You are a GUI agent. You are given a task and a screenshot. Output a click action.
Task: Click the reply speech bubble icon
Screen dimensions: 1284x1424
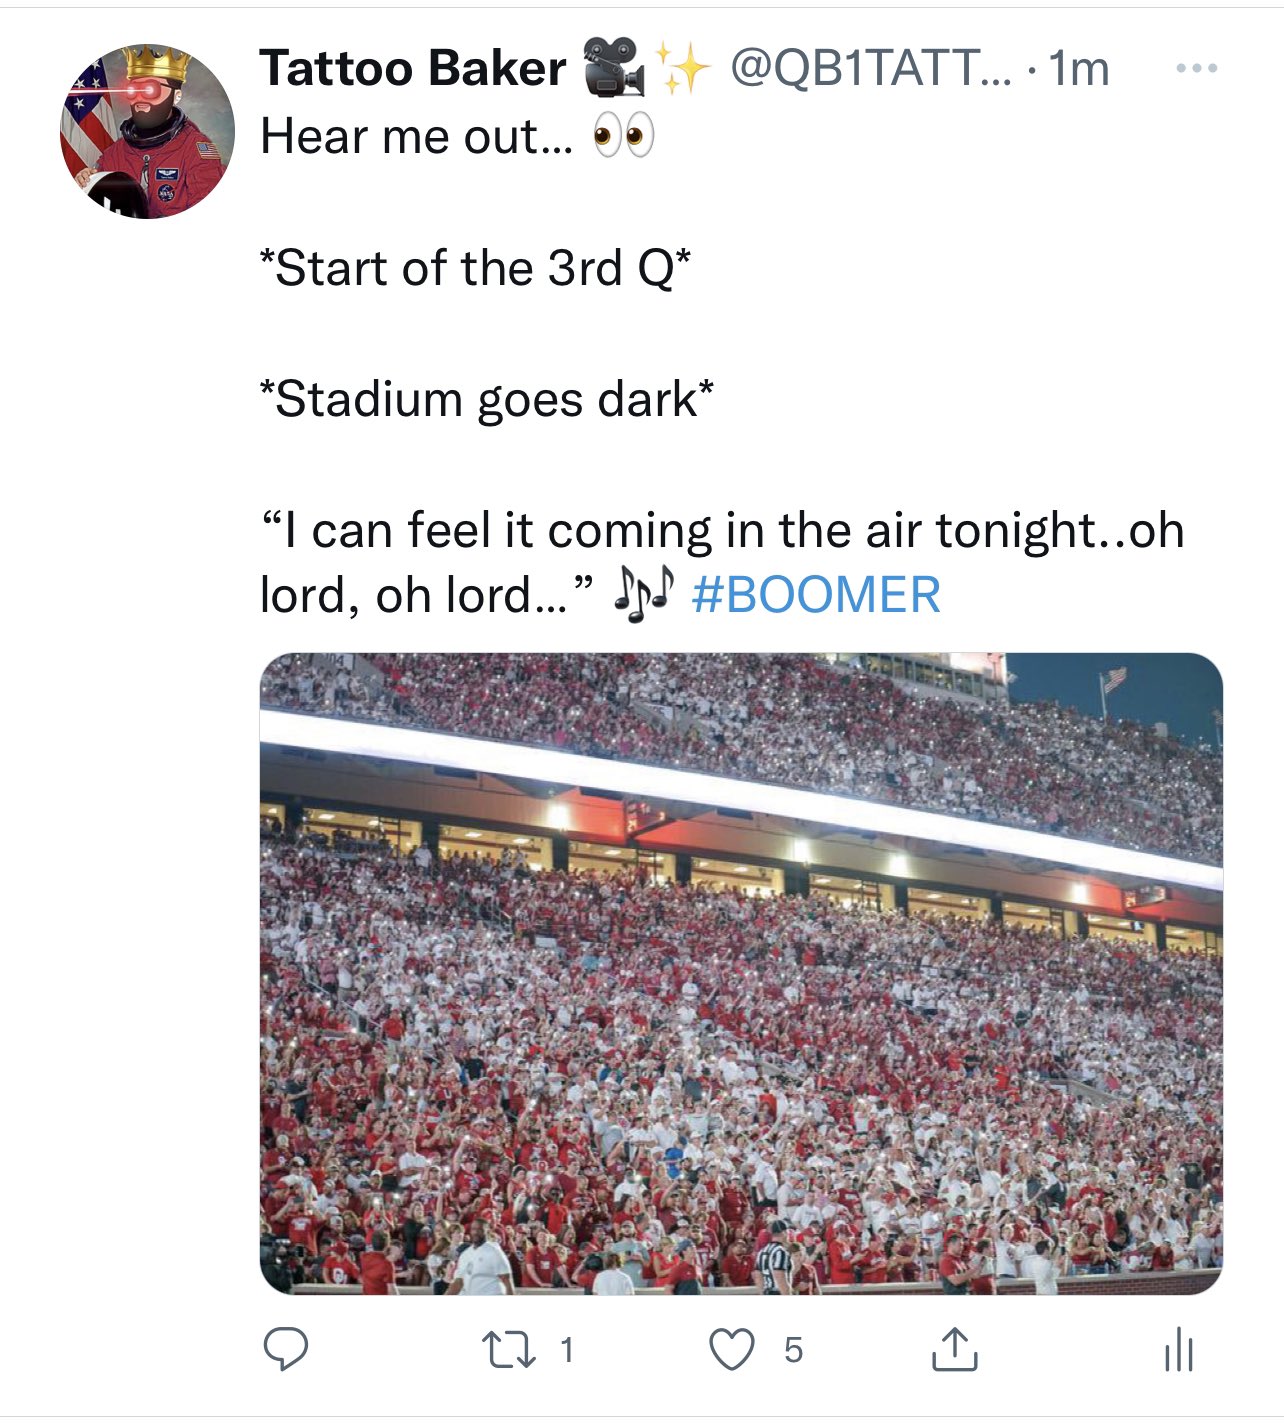coord(286,1350)
